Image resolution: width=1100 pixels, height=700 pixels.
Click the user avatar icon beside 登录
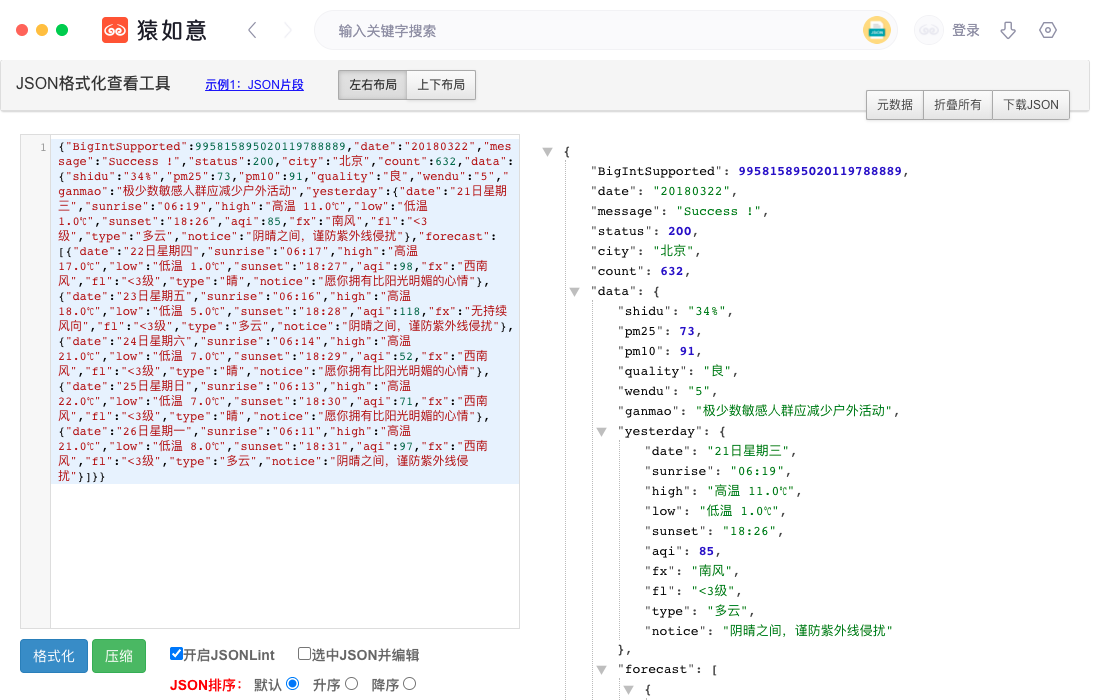tap(928, 31)
